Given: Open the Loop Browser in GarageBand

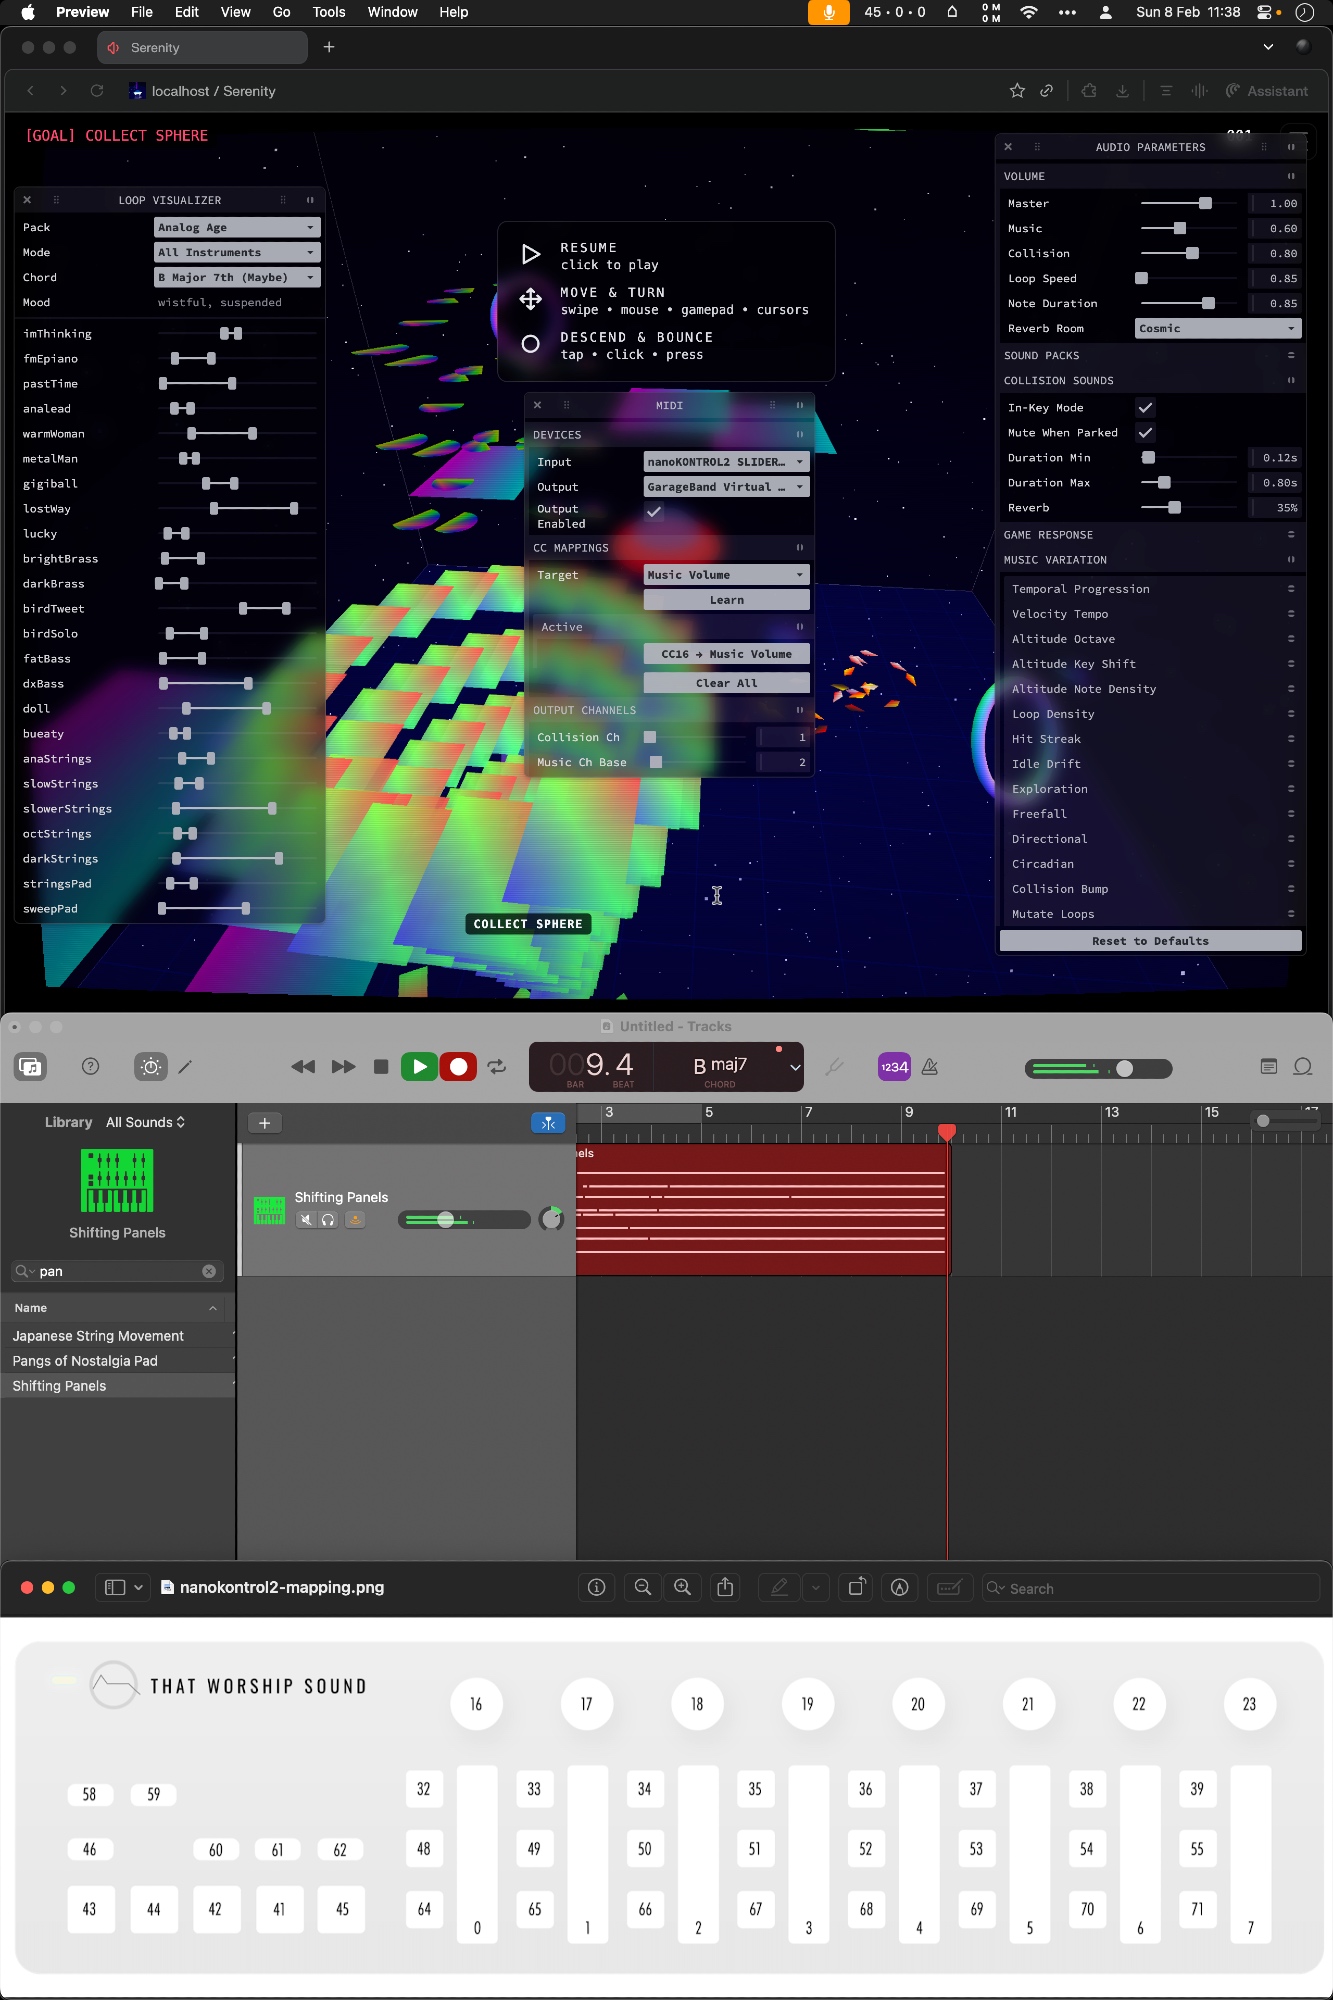Looking at the screenshot, I should tap(1302, 1067).
